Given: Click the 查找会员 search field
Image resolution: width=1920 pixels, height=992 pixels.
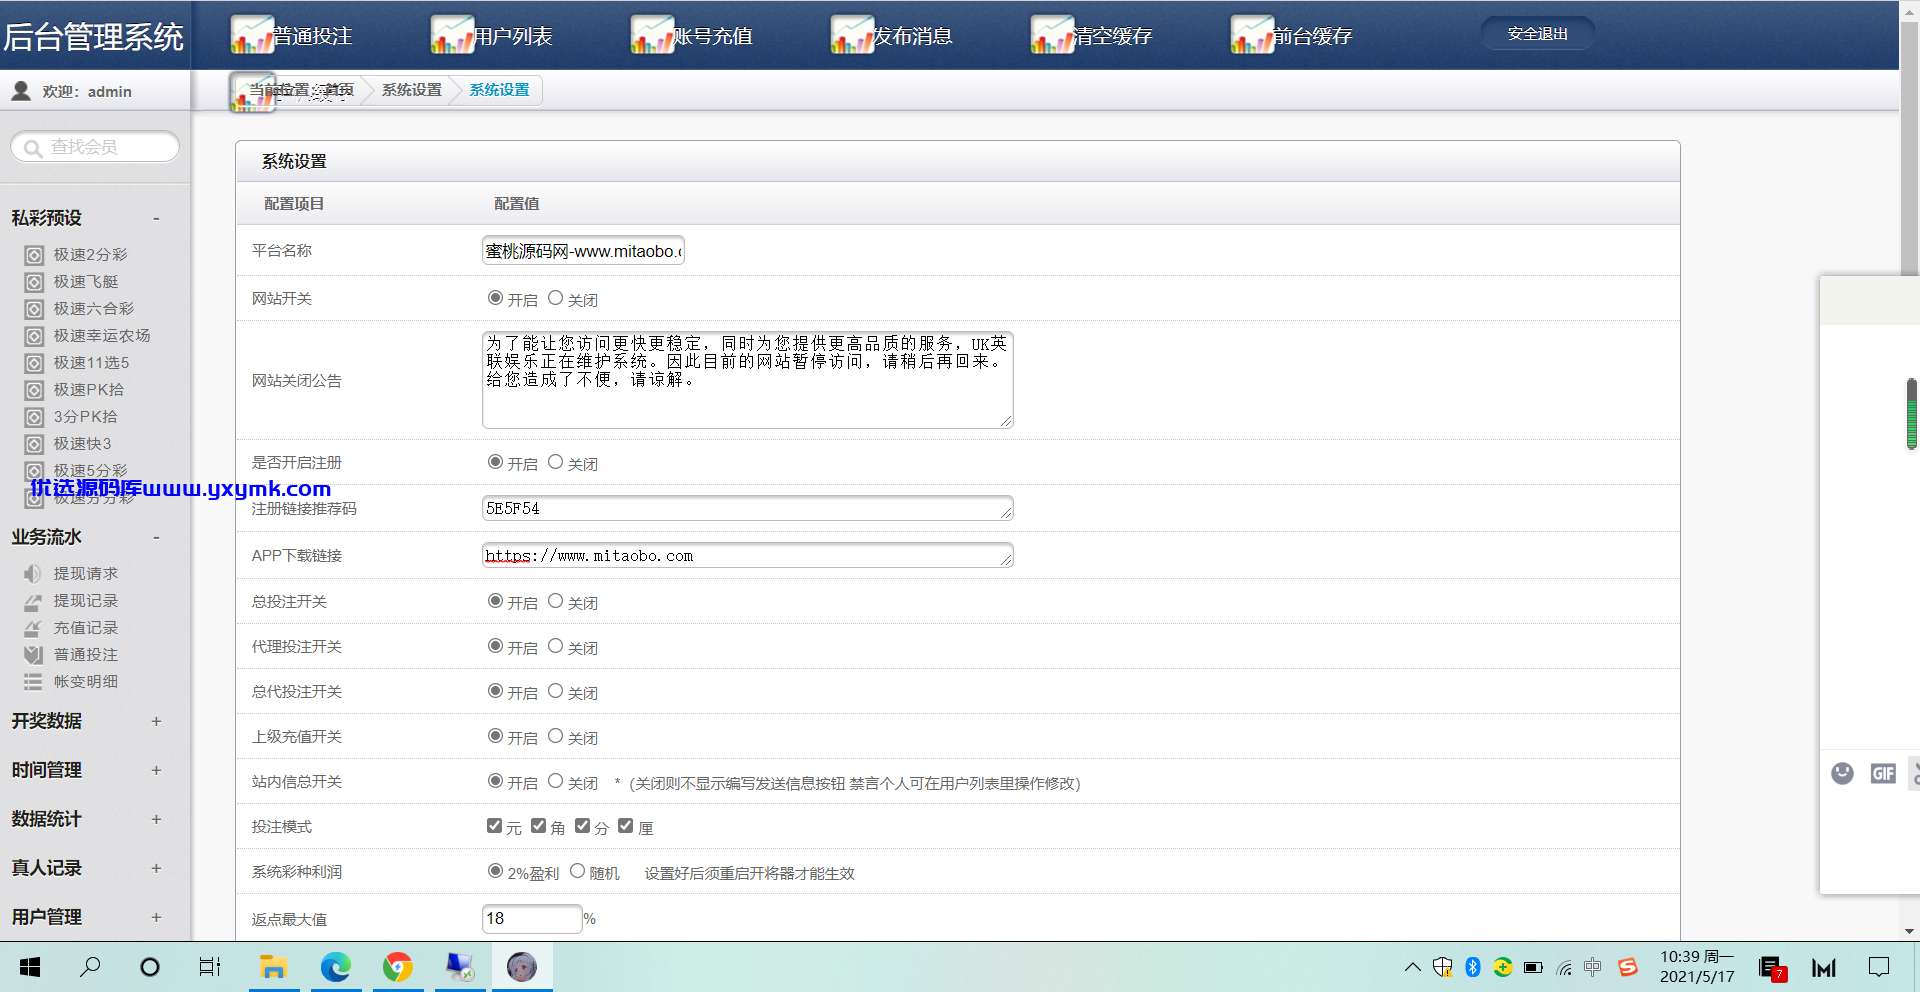Looking at the screenshot, I should click(95, 147).
